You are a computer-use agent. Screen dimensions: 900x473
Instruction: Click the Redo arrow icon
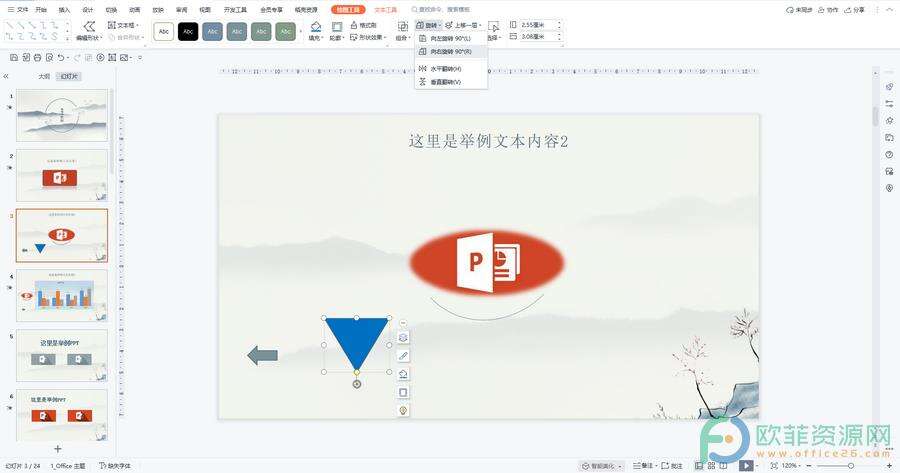pos(79,57)
